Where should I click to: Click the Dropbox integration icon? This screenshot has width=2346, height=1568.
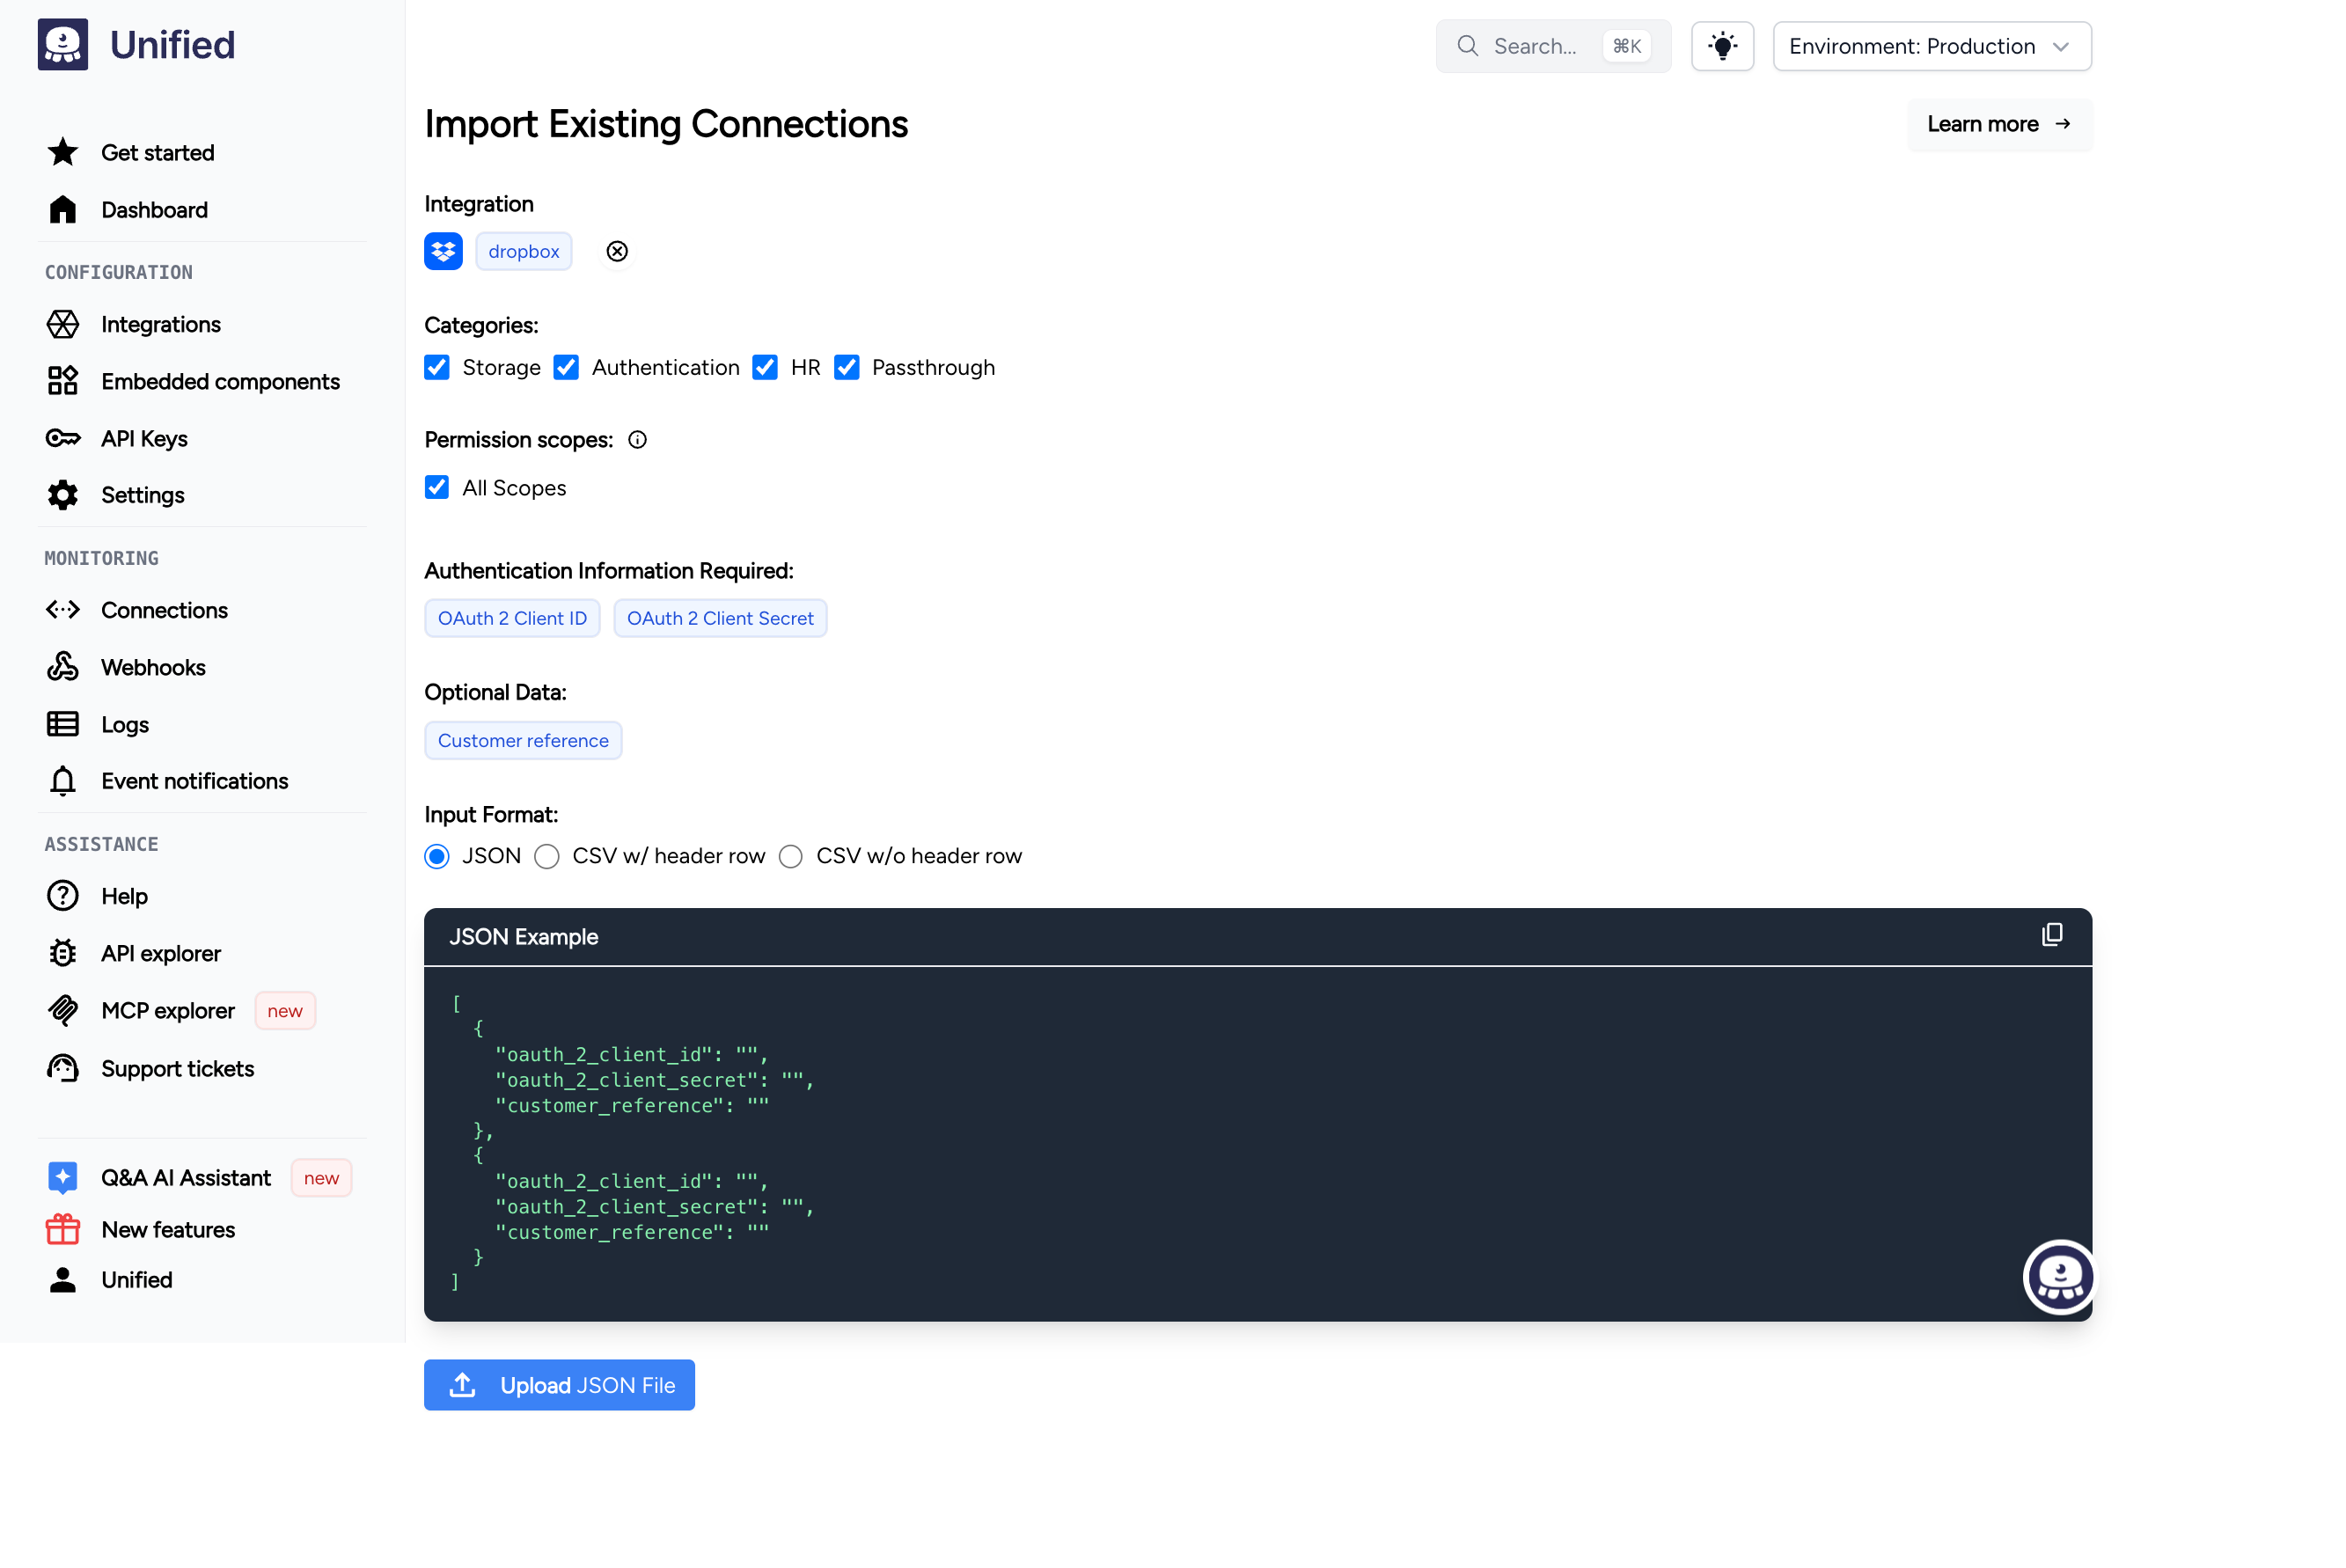tap(443, 251)
